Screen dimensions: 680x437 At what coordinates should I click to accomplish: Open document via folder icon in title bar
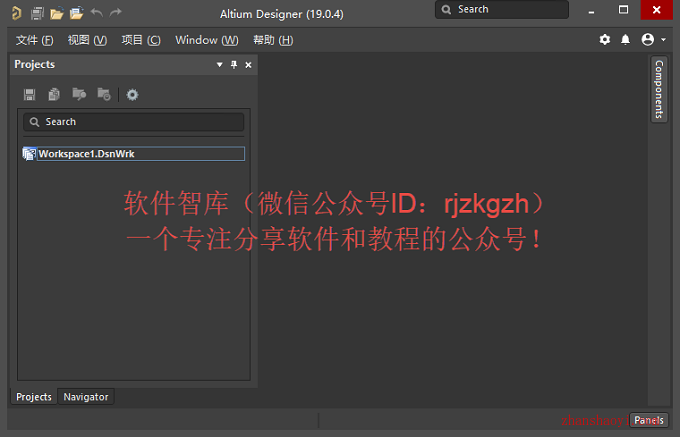pyautogui.click(x=56, y=14)
